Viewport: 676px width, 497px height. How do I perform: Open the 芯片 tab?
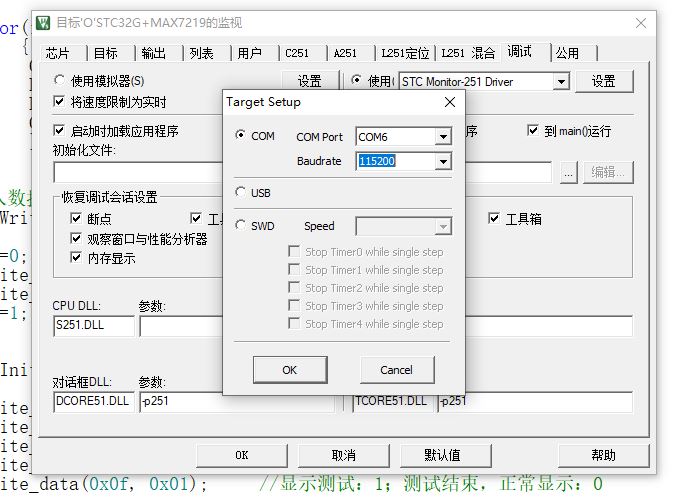pyautogui.click(x=58, y=53)
